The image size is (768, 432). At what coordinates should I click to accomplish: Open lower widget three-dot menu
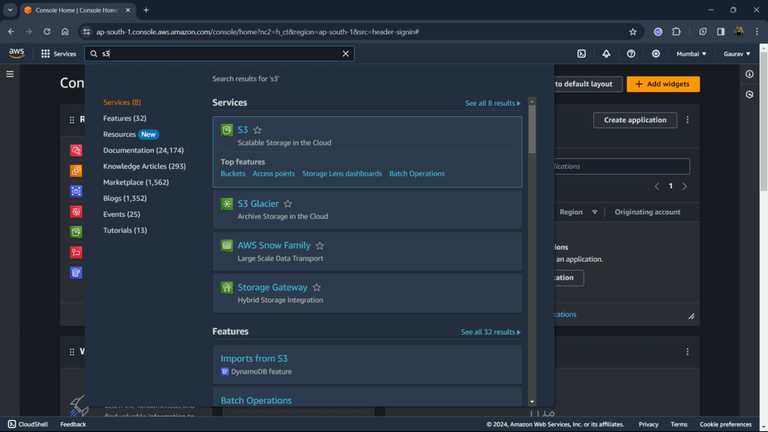click(687, 352)
